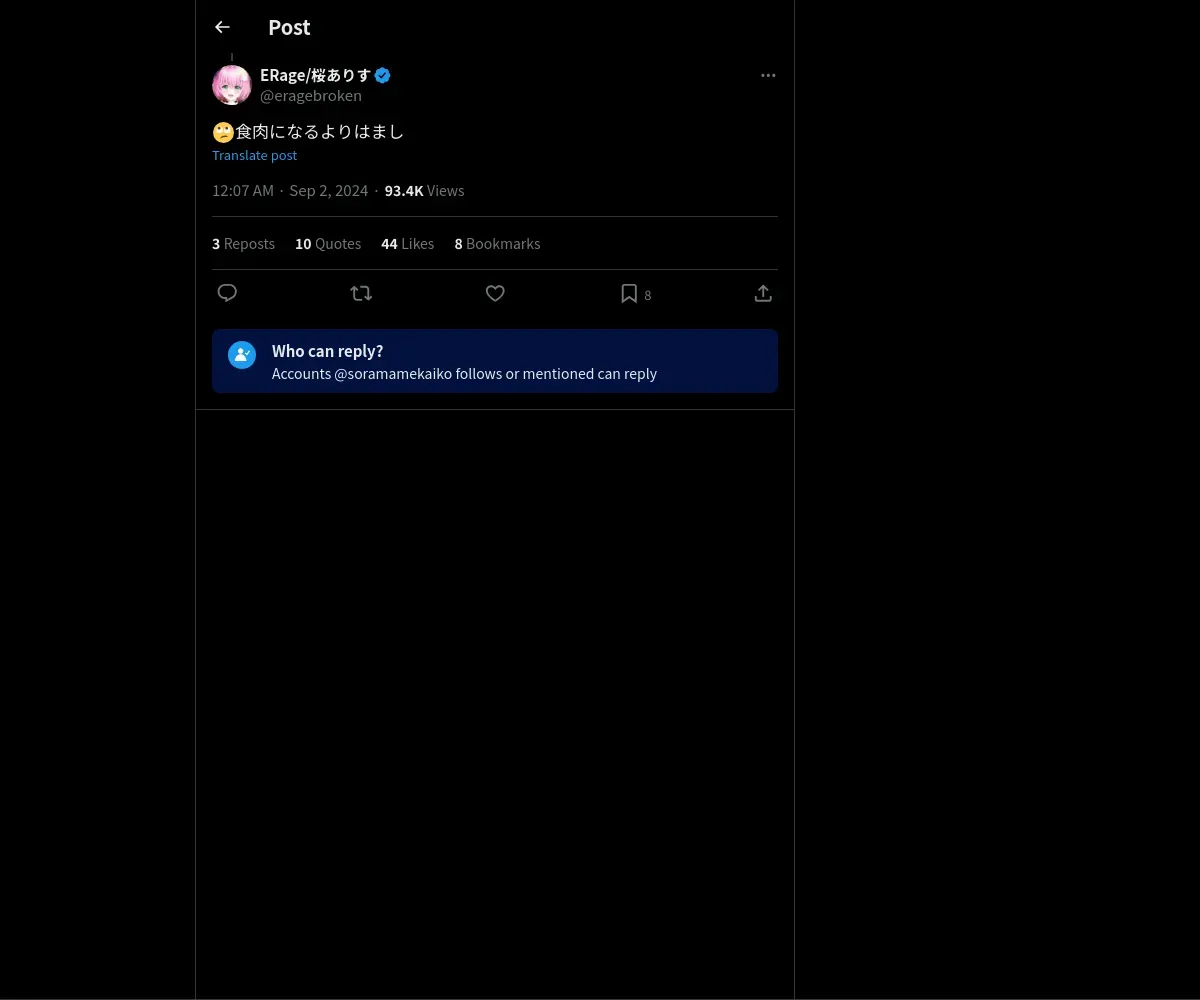The height and width of the screenshot is (1000, 1200).
Task: View the 3 Reposts list
Action: click(243, 244)
